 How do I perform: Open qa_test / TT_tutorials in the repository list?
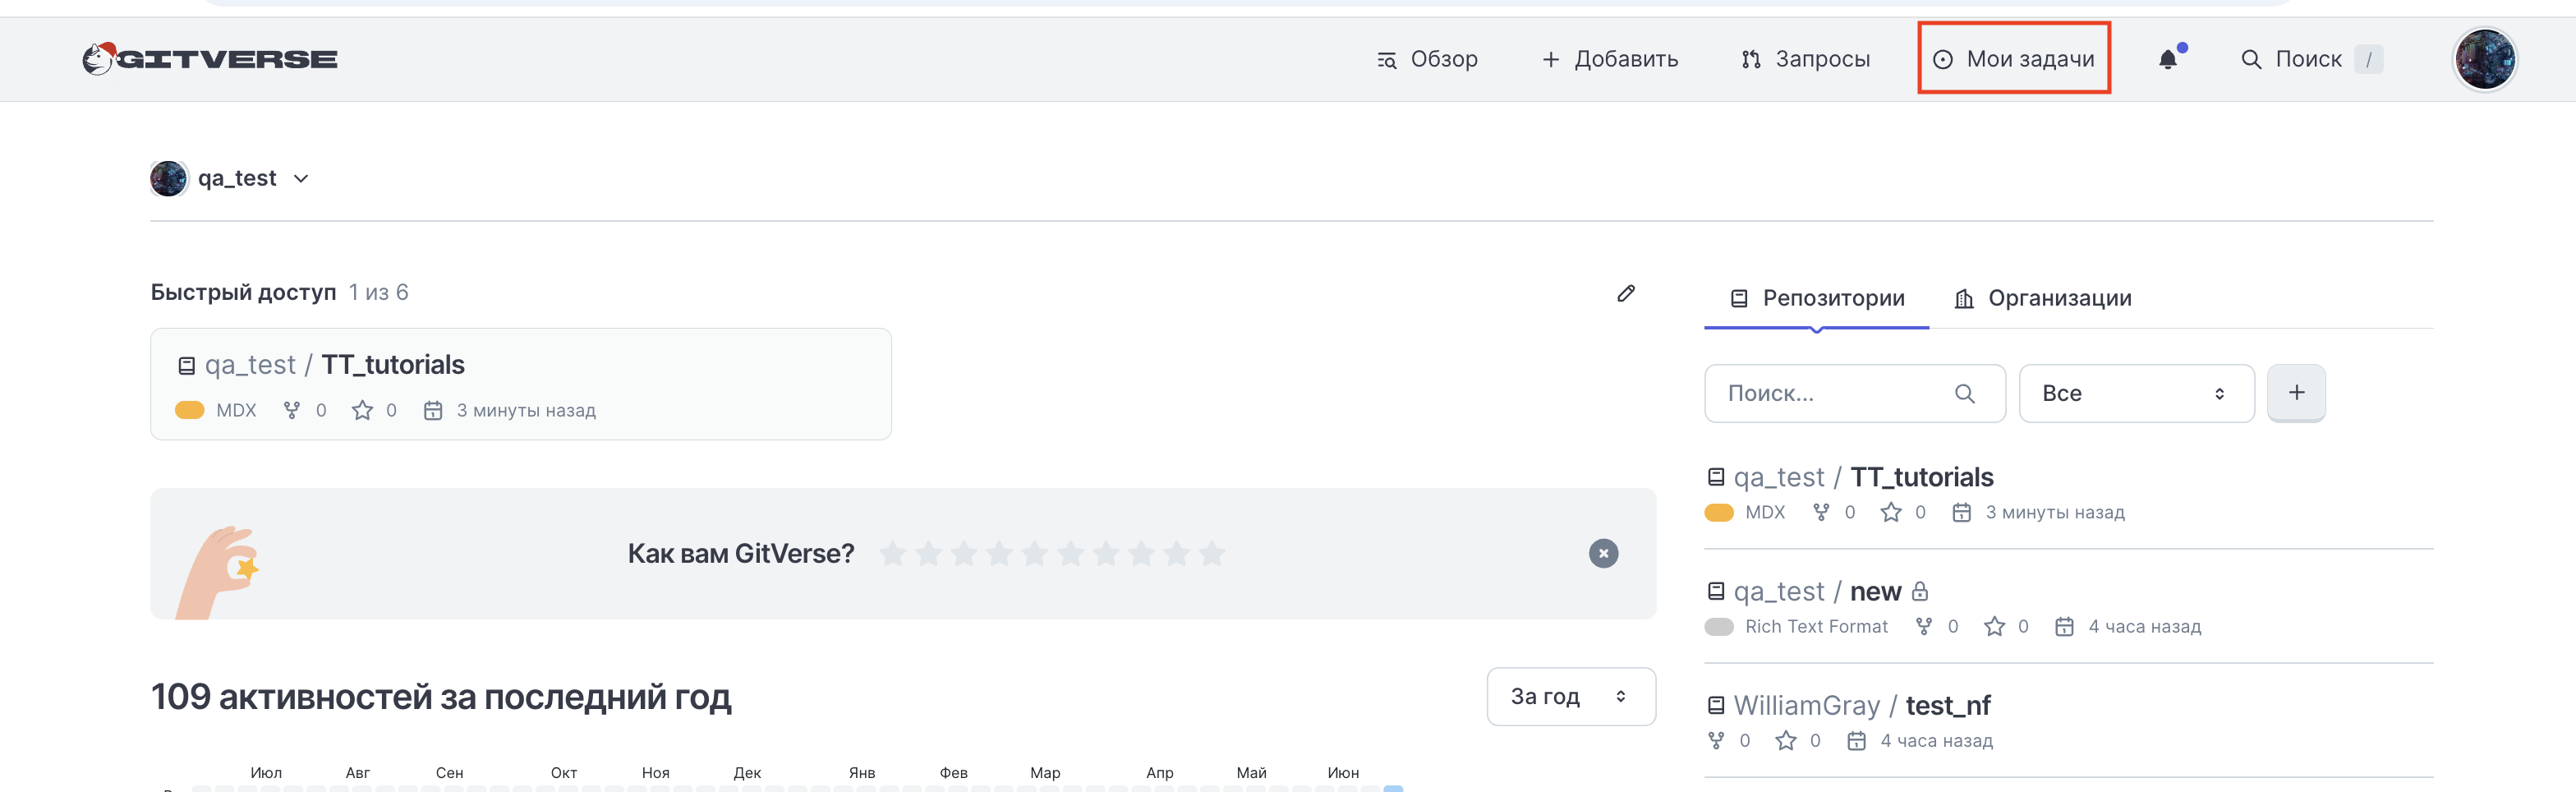point(1863,477)
